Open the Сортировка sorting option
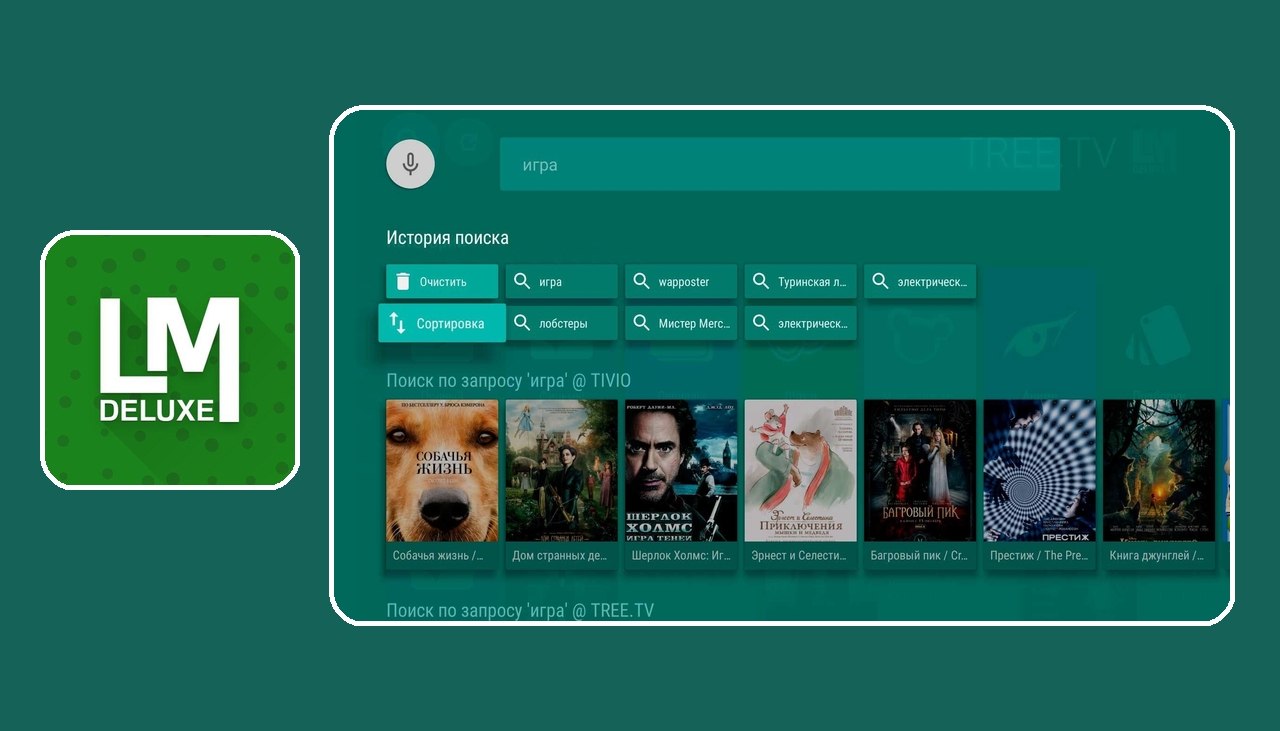The image size is (1280, 731). [442, 323]
